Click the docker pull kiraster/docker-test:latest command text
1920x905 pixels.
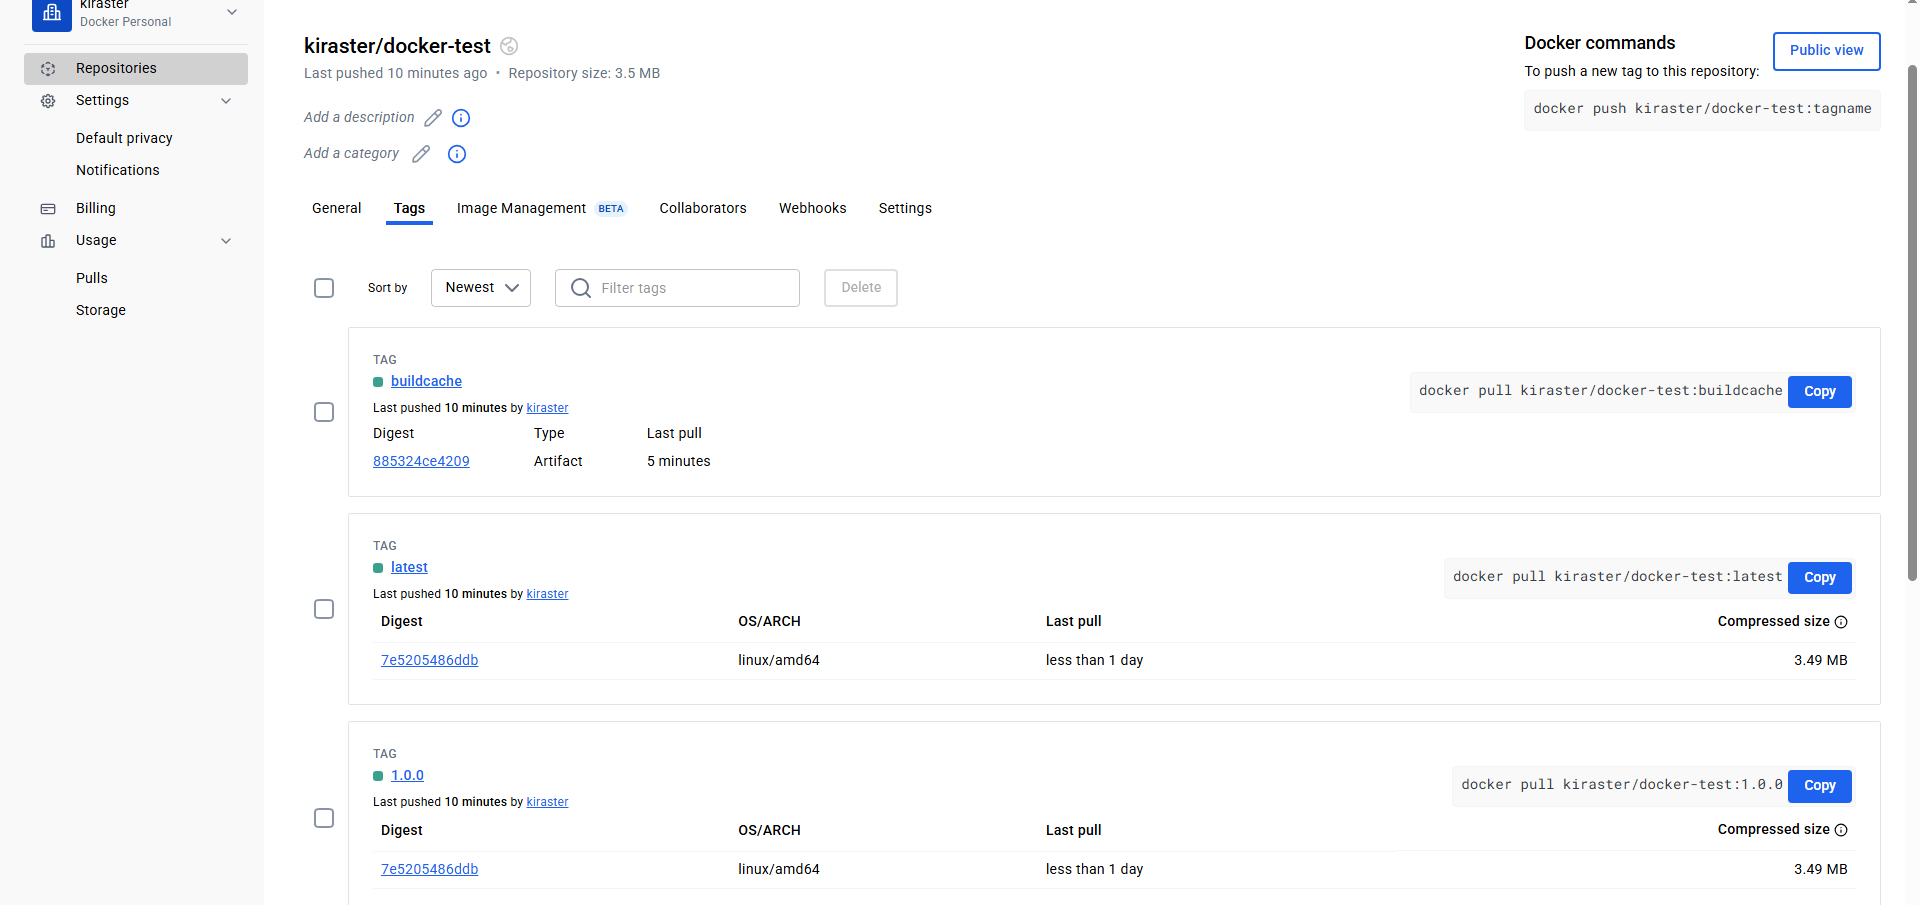pyautogui.click(x=1617, y=577)
